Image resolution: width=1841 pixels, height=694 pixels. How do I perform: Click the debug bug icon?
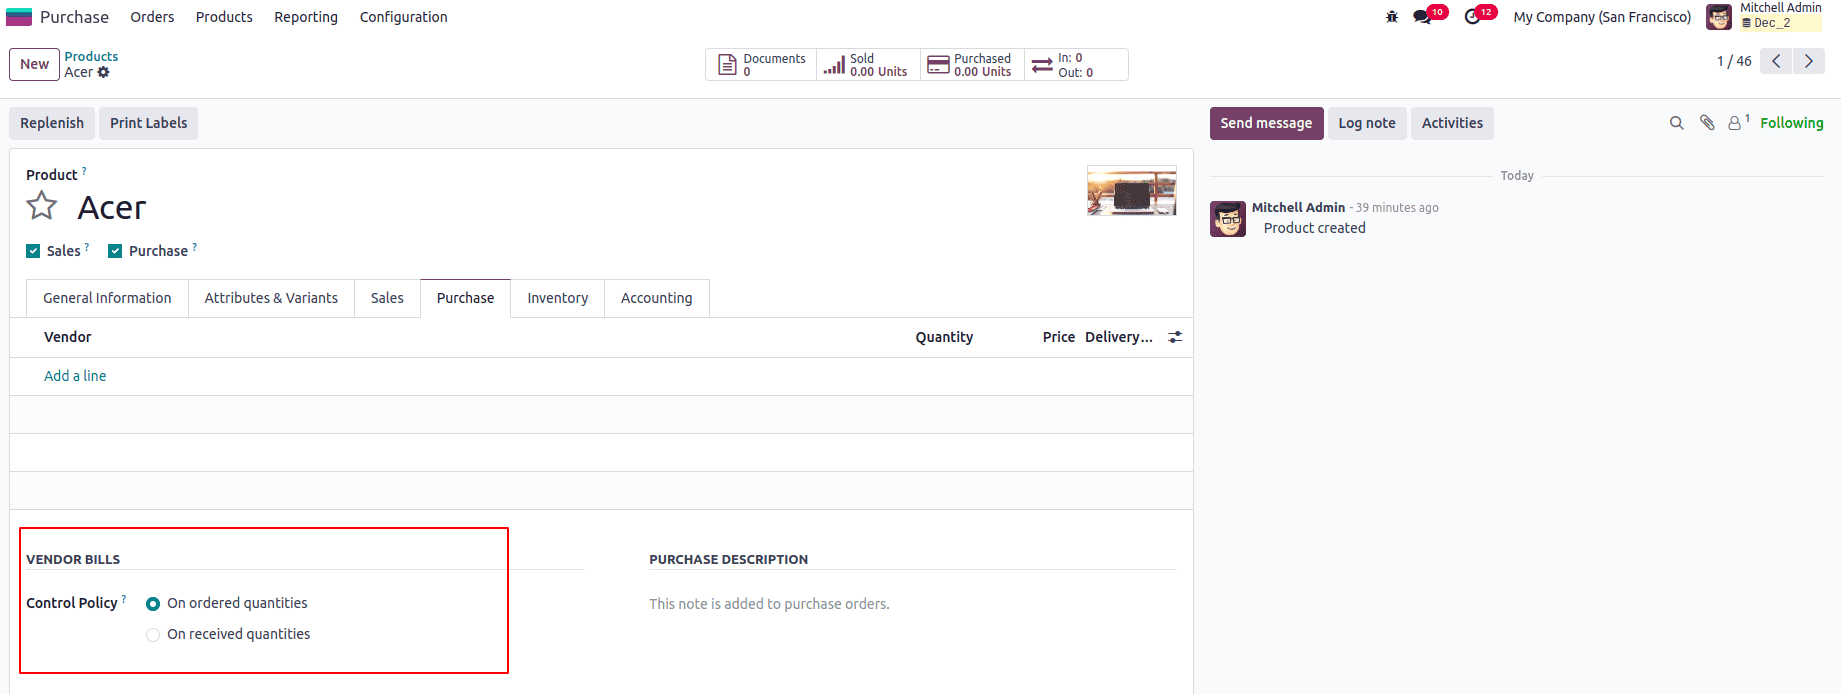tap(1392, 17)
